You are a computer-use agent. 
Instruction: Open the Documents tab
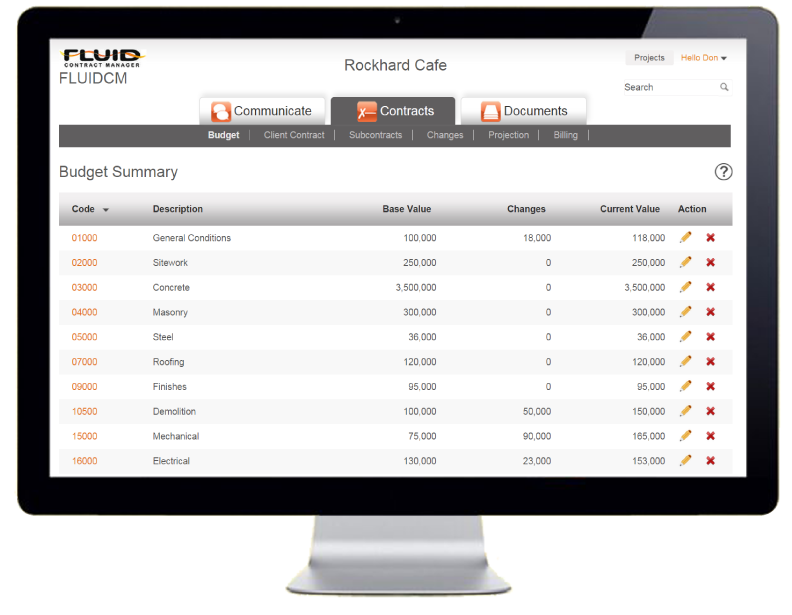524,111
